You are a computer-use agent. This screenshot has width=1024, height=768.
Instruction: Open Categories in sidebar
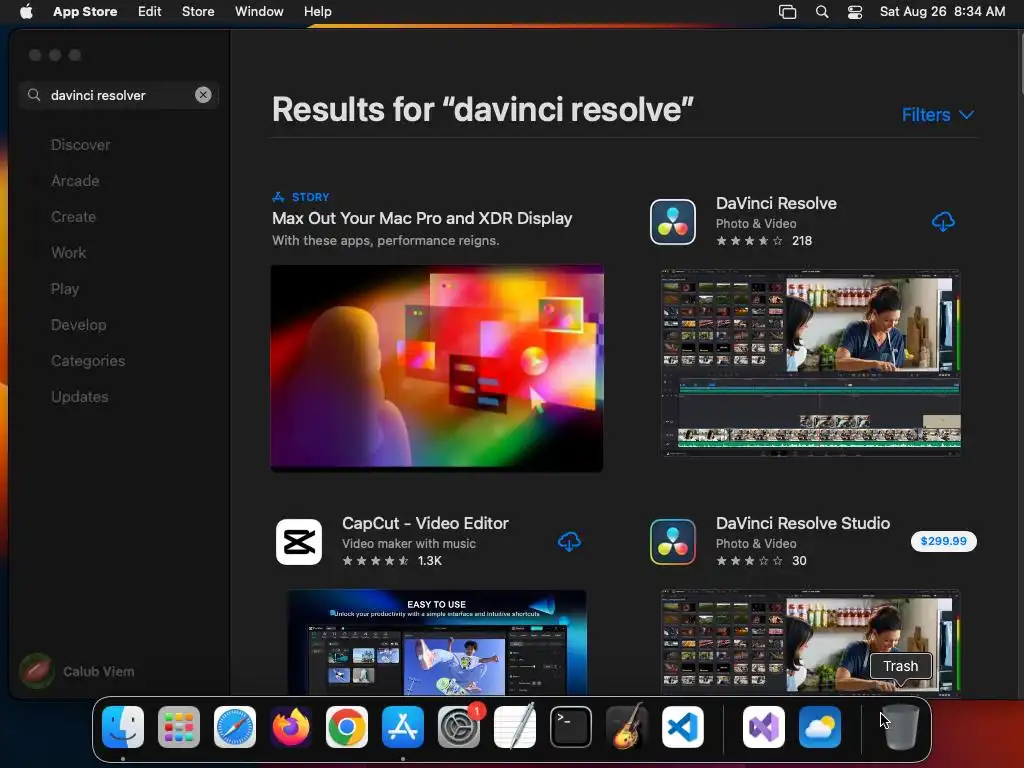(88, 360)
